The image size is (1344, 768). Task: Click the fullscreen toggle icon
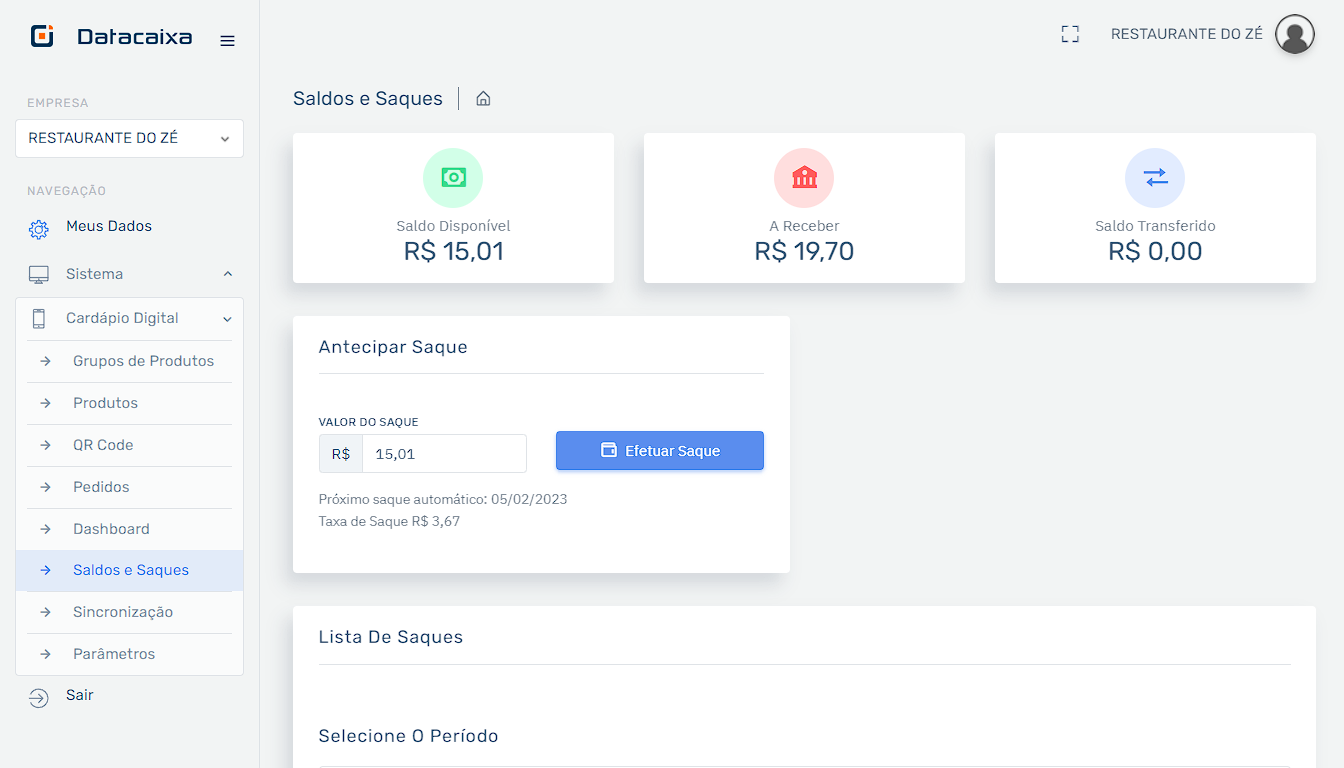(1070, 34)
